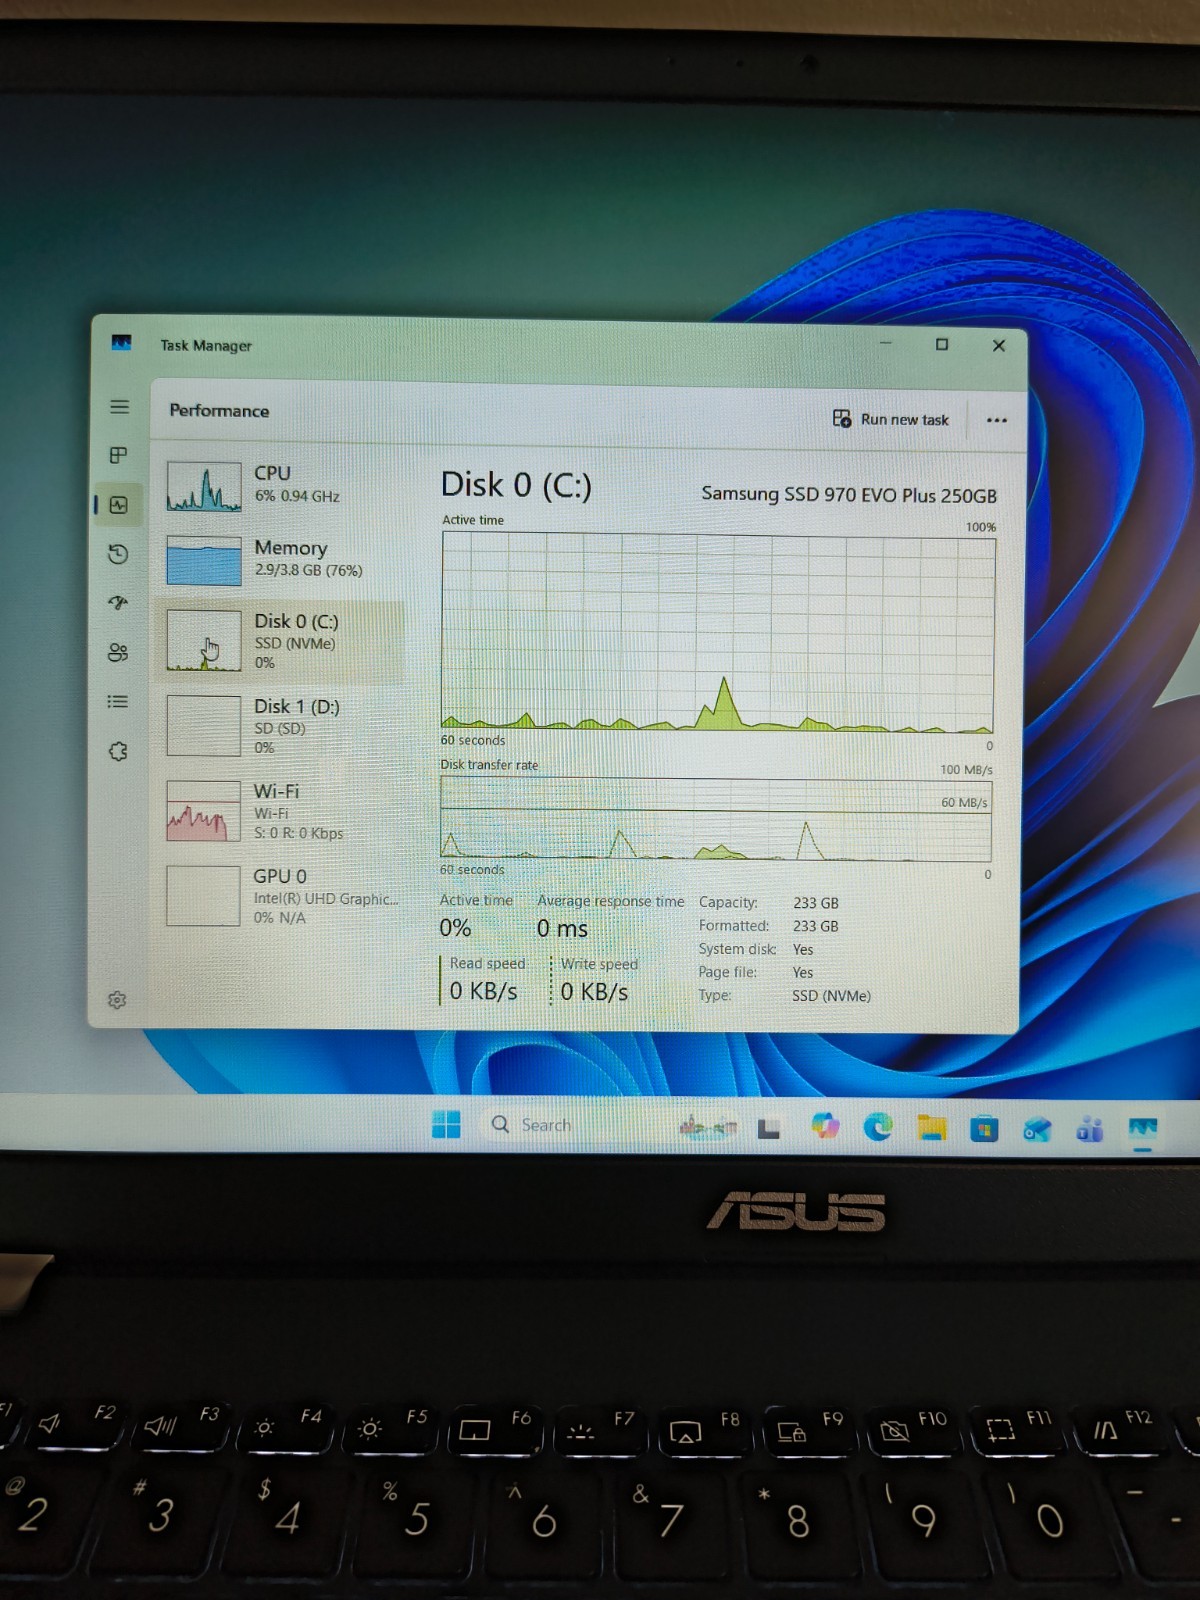Open Task View from the taskbar
The height and width of the screenshot is (1600, 1200).
click(x=768, y=1128)
